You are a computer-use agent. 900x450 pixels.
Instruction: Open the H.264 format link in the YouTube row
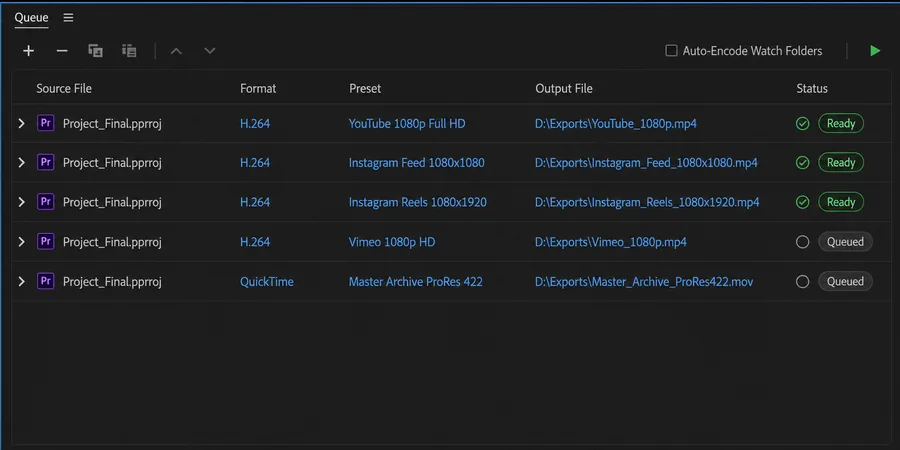tap(255, 123)
